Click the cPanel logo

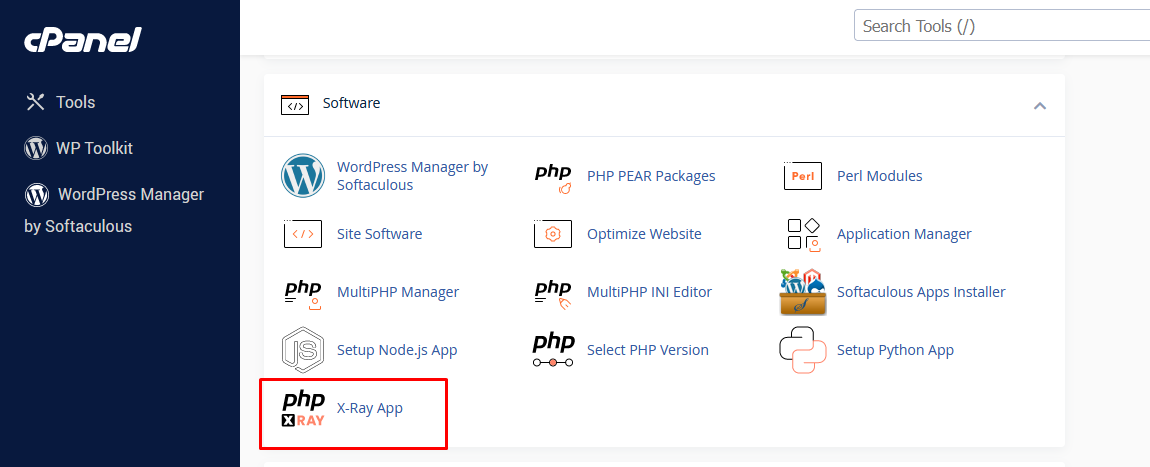(83, 40)
